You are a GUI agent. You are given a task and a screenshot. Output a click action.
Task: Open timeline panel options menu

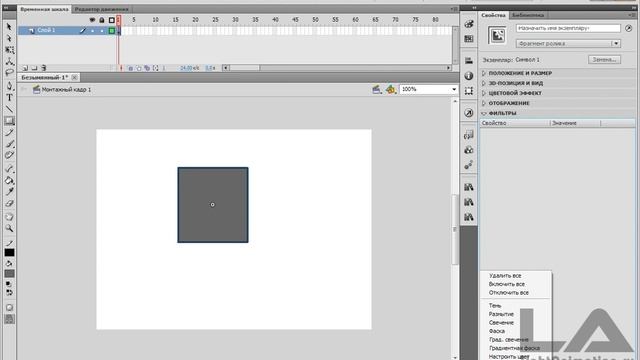(x=453, y=9)
